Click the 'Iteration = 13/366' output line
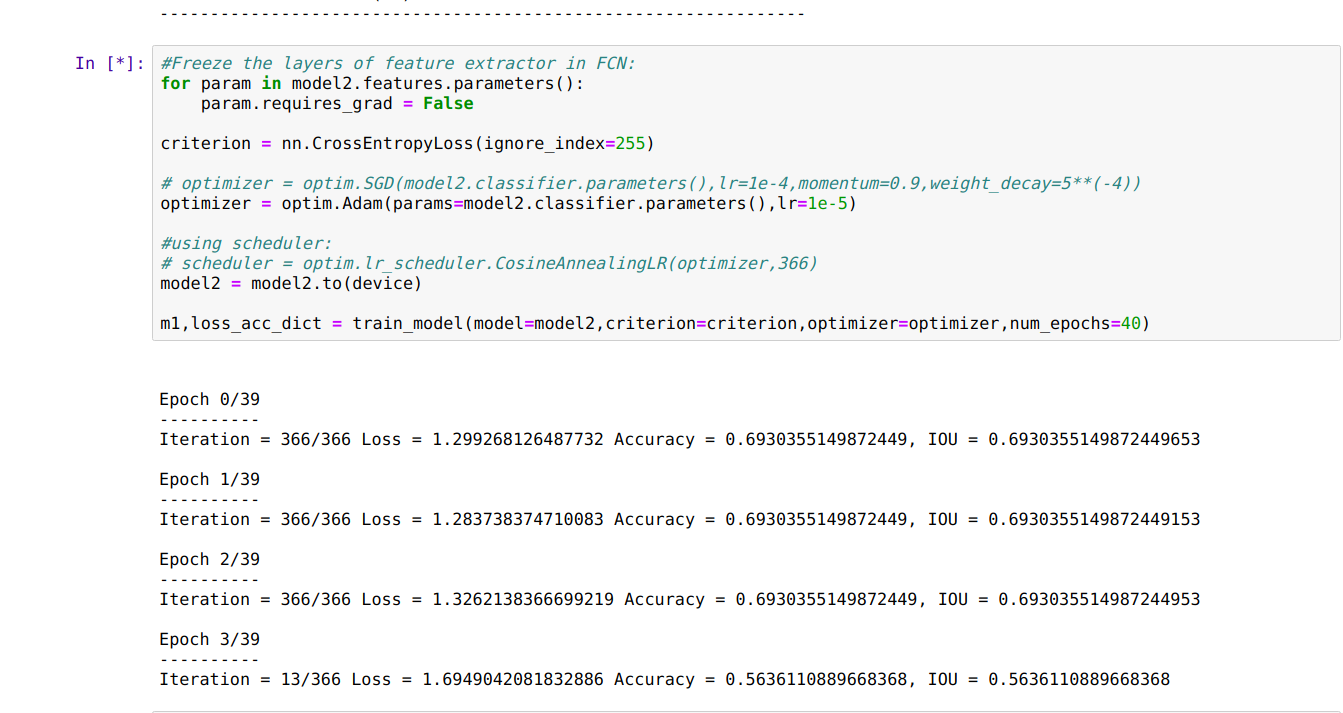 point(665,679)
